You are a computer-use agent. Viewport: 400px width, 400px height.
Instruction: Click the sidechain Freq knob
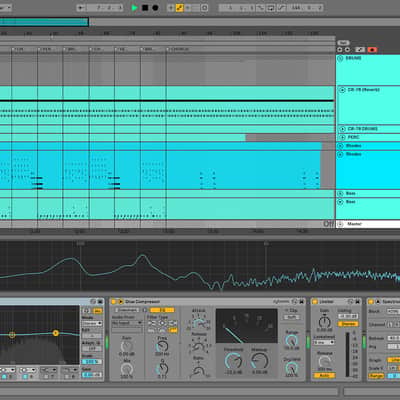162,347
